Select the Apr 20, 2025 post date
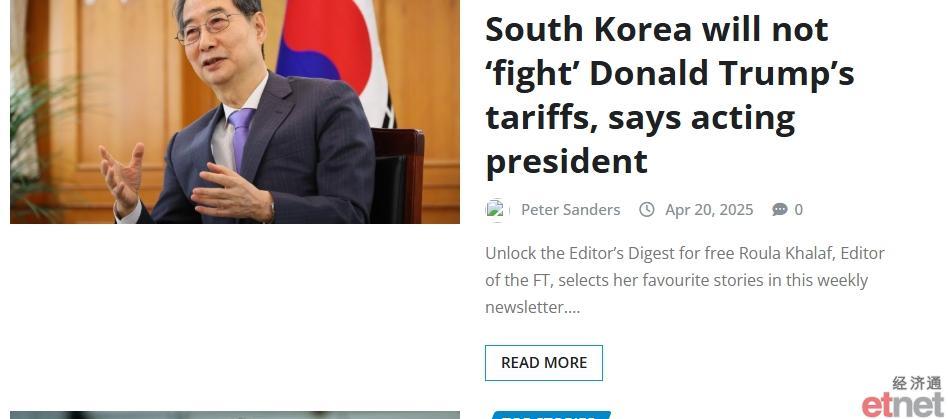This screenshot has height=419, width=948. [709, 210]
